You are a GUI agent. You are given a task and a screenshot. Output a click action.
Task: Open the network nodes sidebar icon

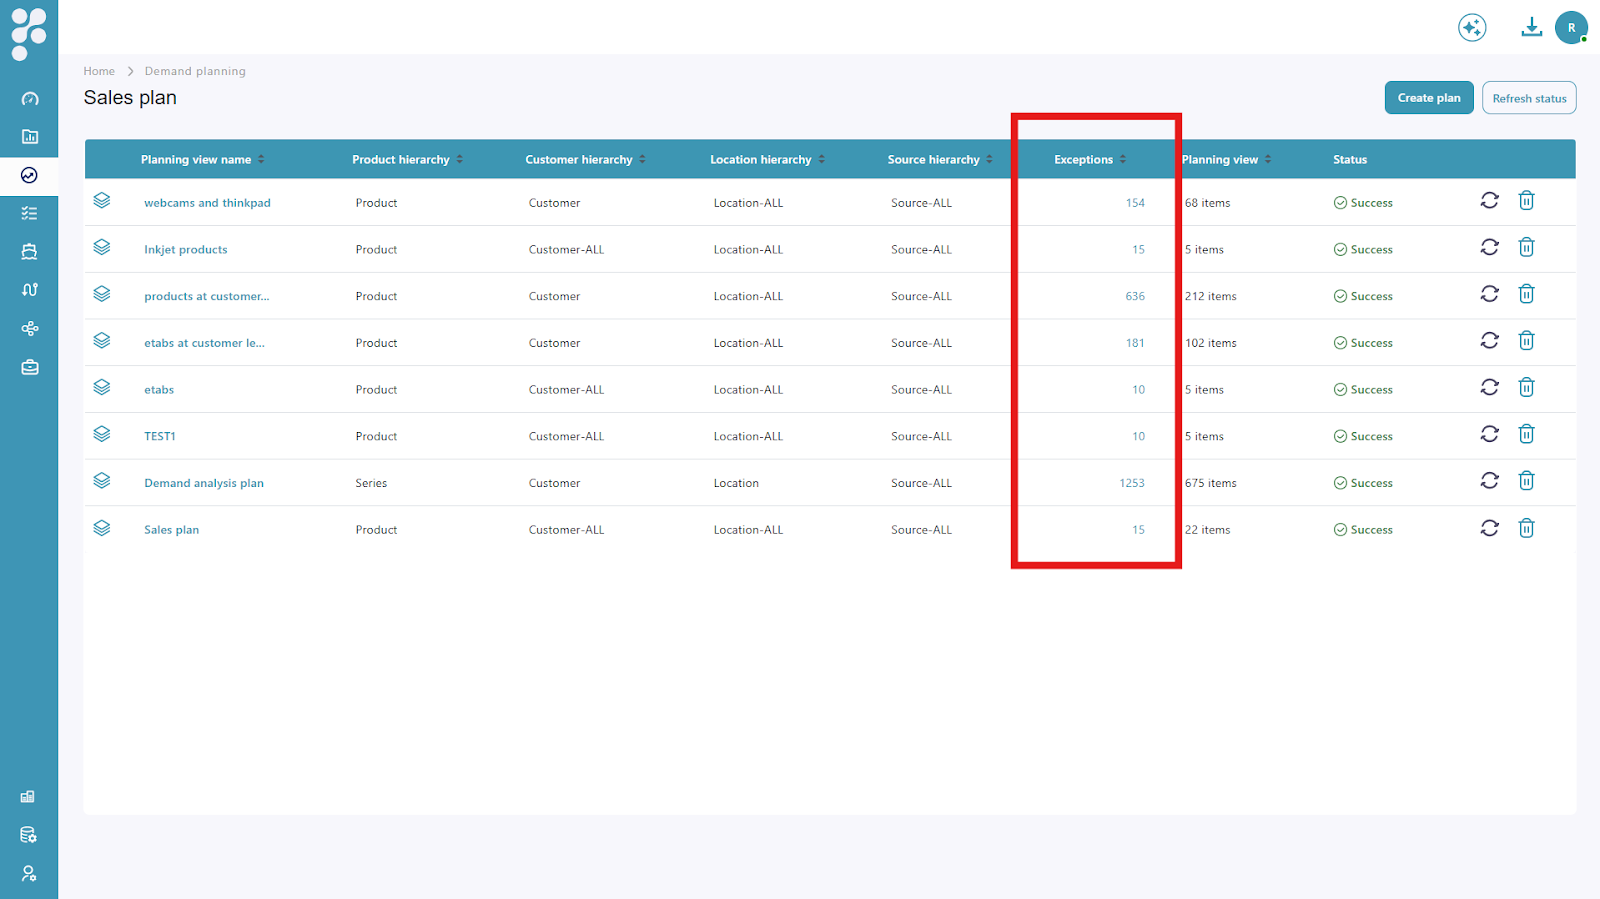[x=30, y=328]
